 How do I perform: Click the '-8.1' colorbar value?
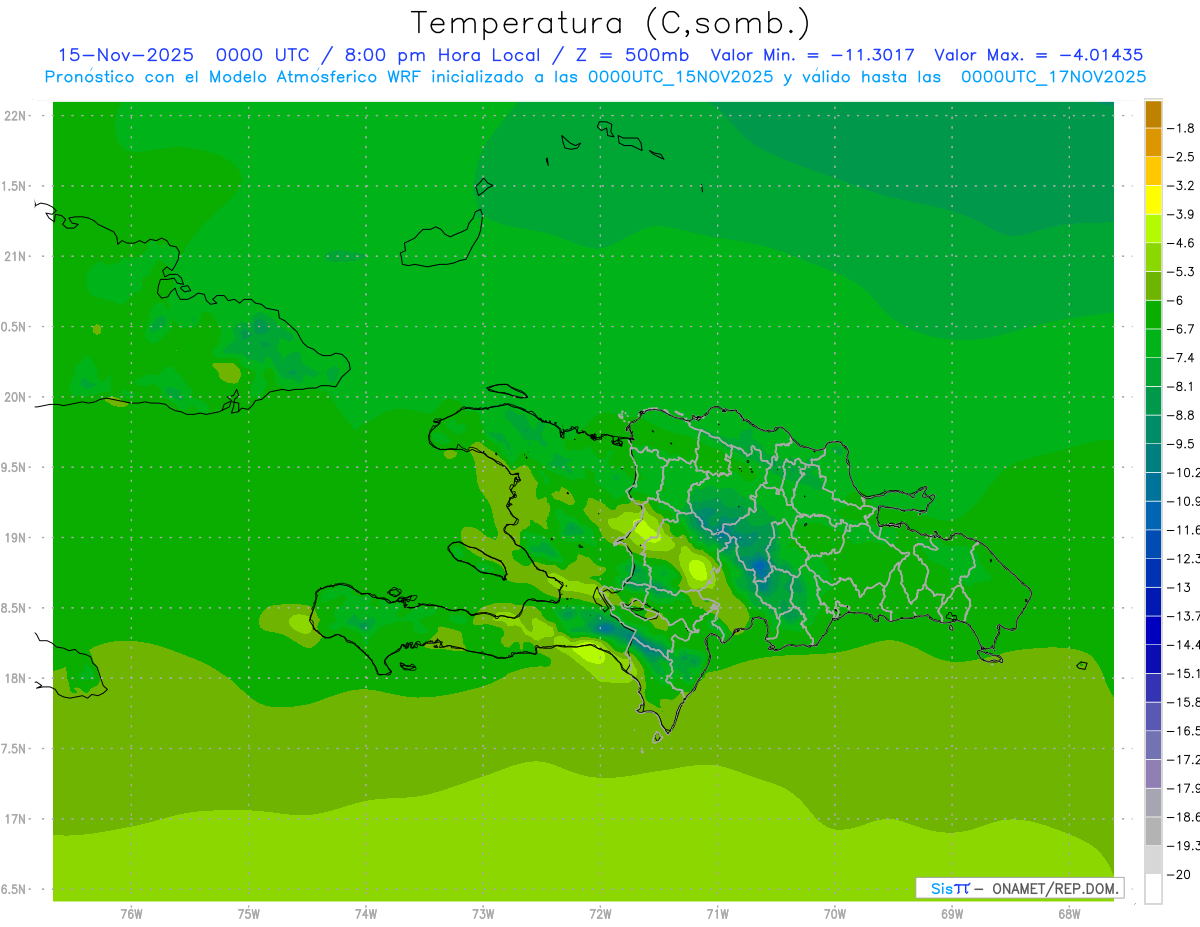1181,386
